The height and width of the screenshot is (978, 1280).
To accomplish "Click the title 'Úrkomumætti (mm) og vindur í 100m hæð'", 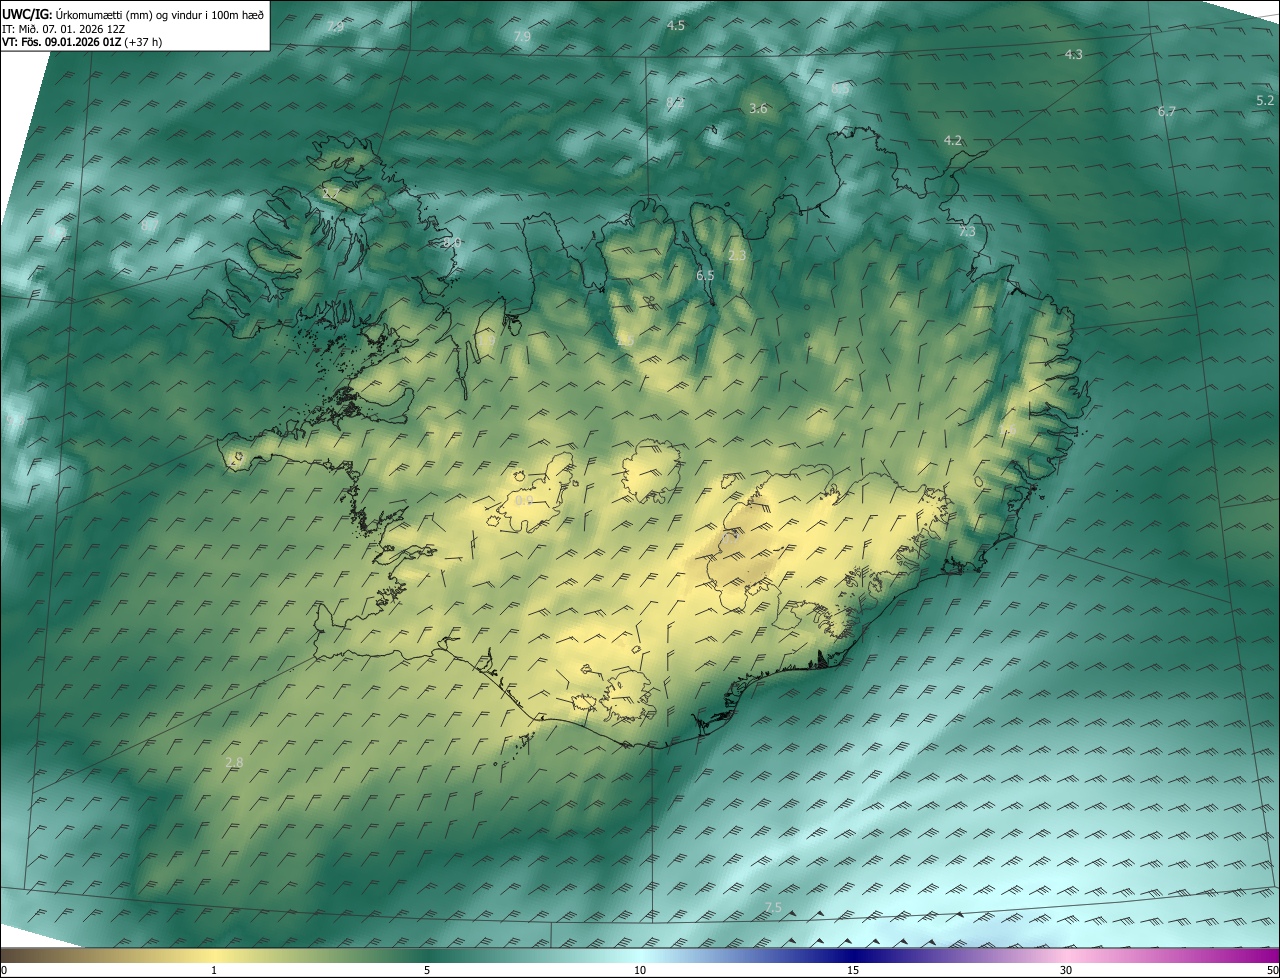I will [159, 14].
